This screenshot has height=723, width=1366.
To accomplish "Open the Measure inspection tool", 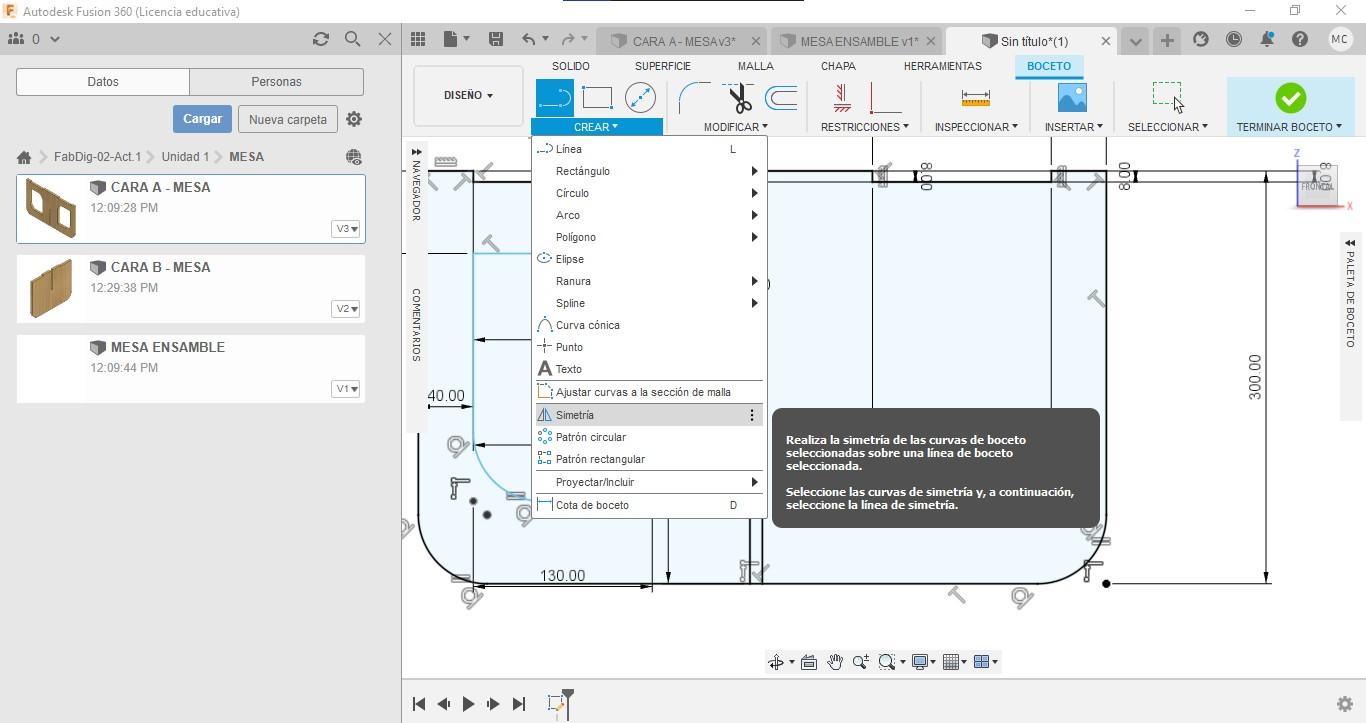I will (x=975, y=98).
